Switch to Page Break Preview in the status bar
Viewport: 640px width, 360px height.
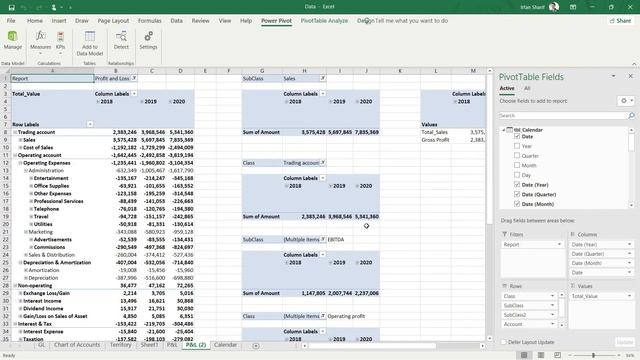tap(557, 355)
